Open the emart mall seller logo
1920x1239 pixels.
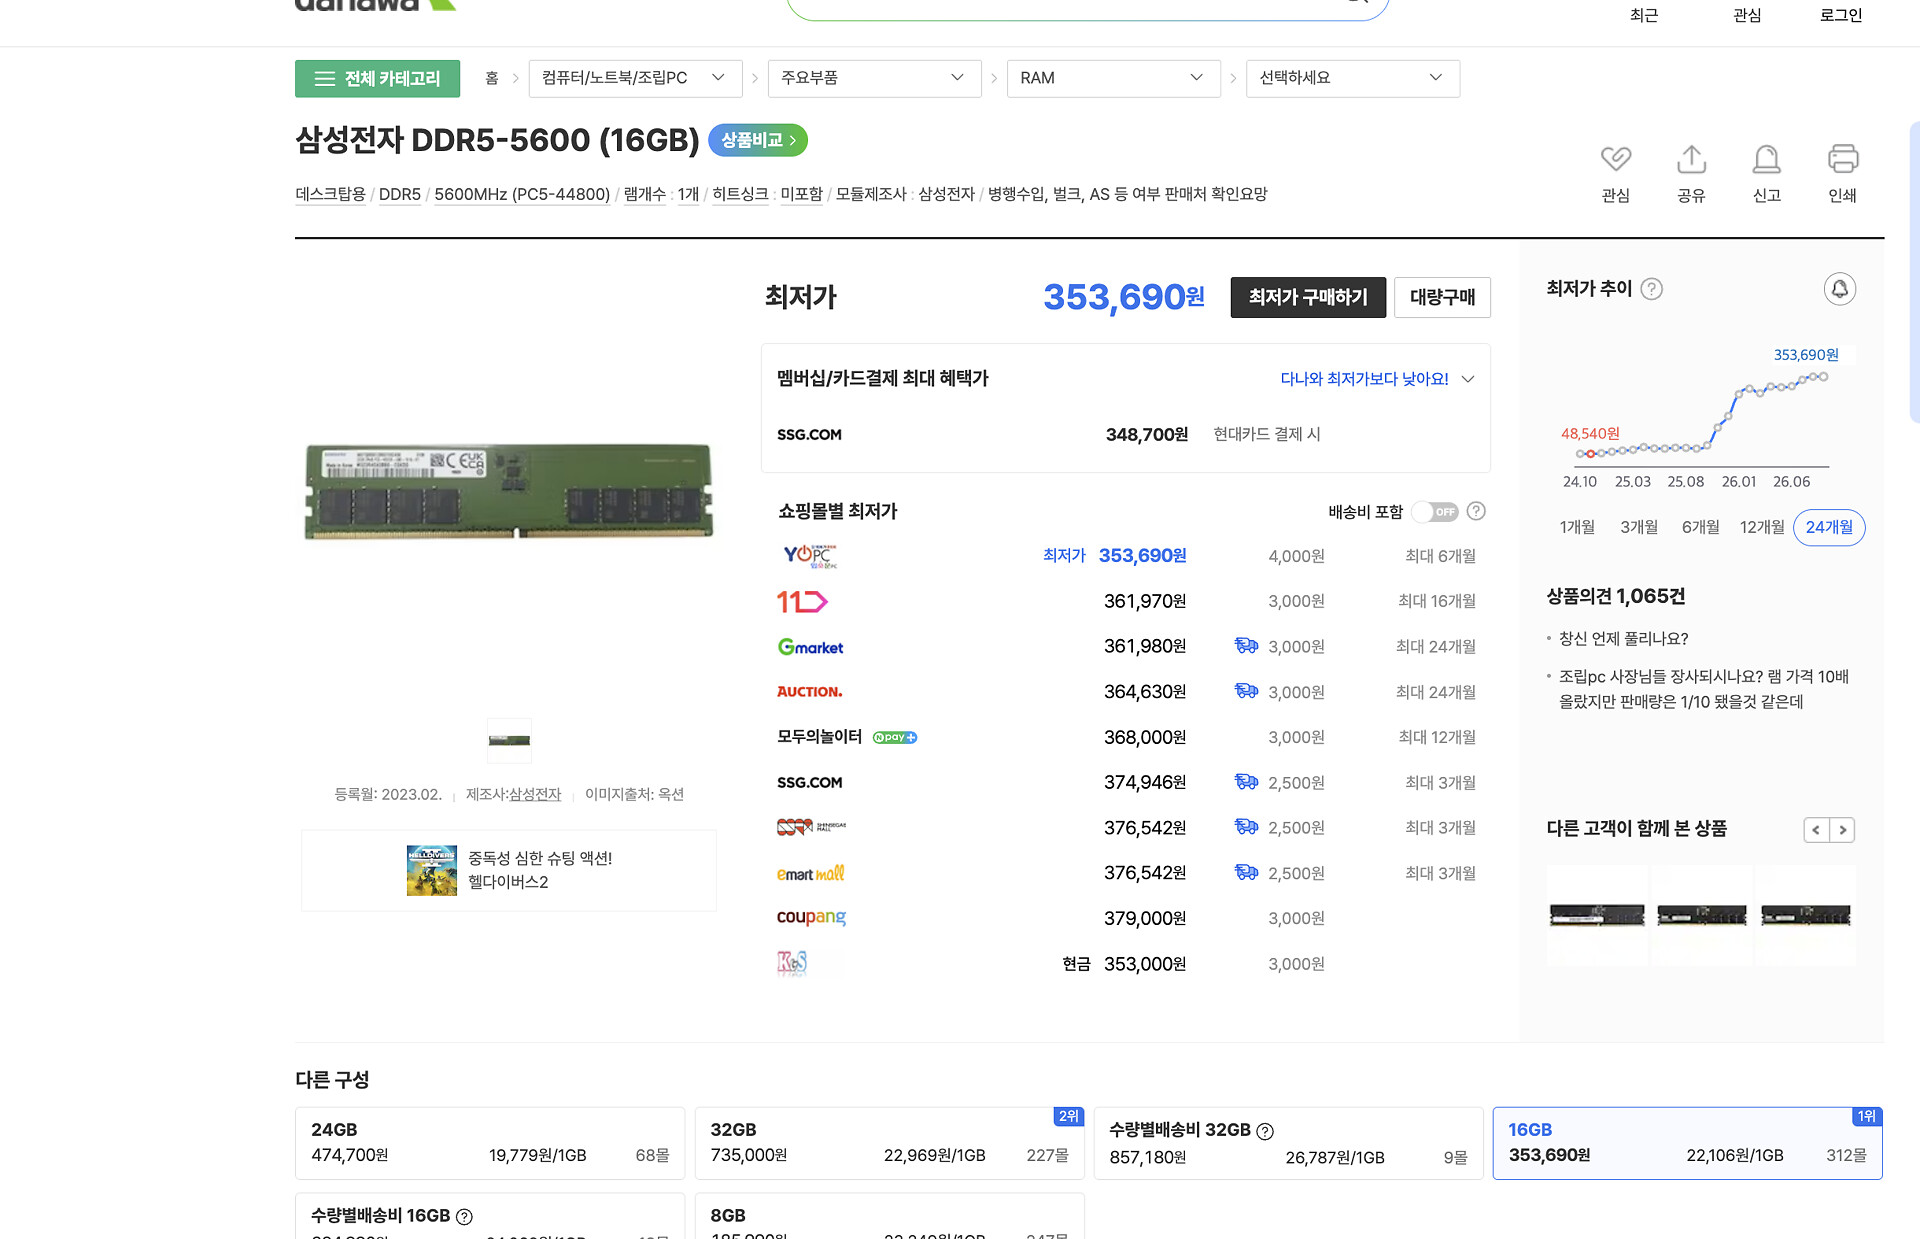(810, 873)
